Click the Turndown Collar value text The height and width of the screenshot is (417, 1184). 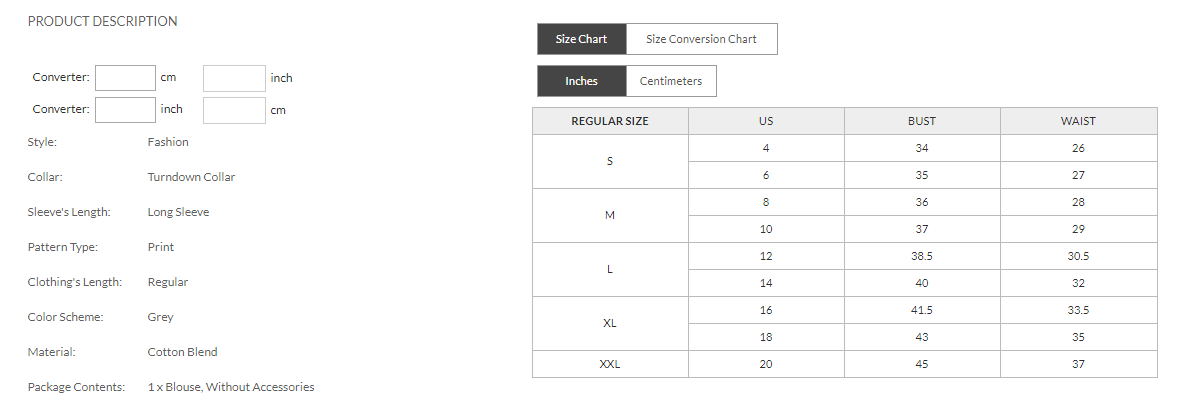pyautogui.click(x=191, y=177)
